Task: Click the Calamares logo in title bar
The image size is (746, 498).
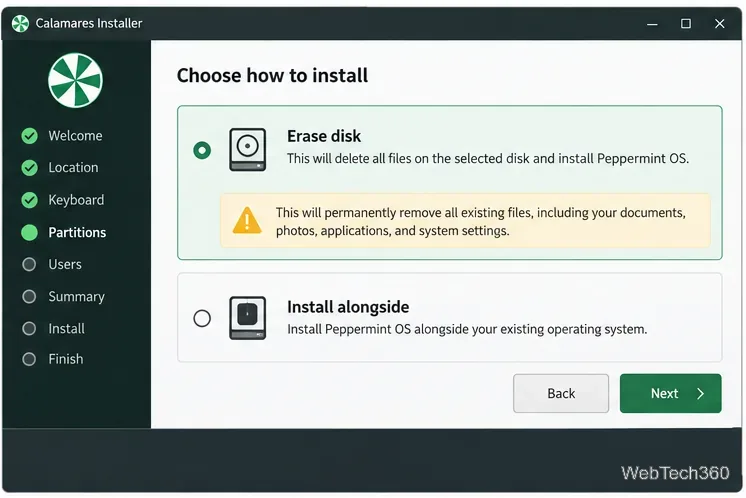Action: 20,23
